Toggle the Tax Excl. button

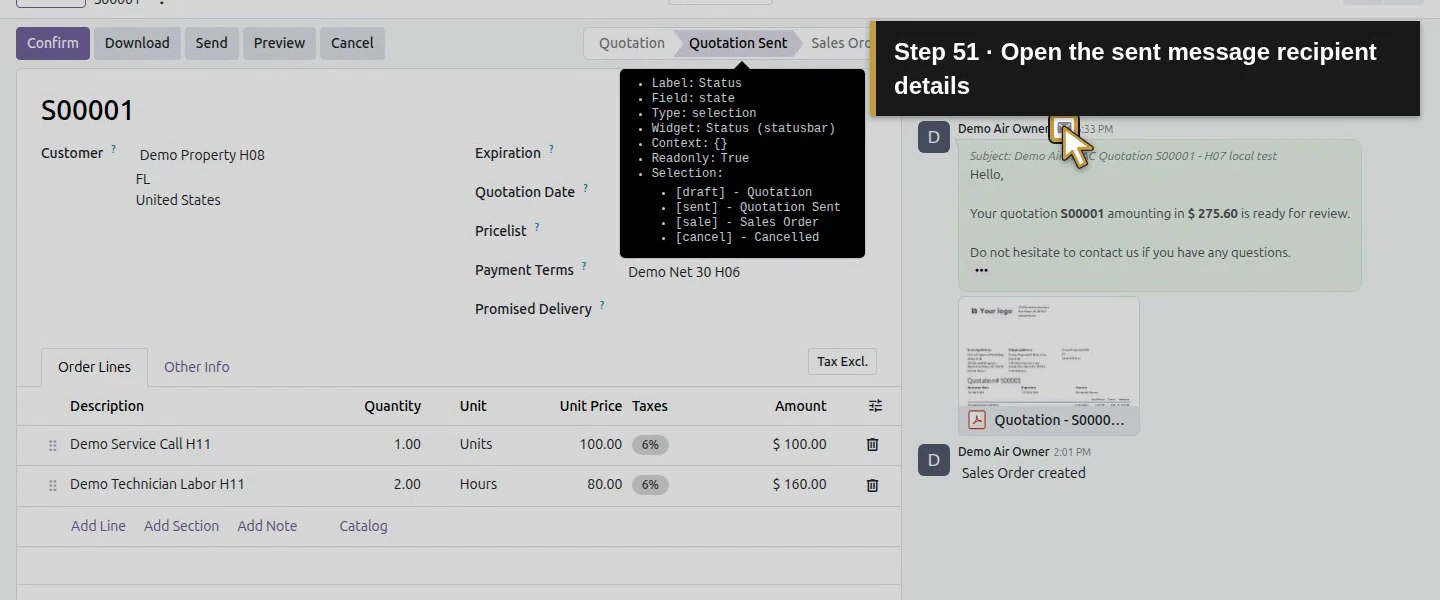point(842,361)
